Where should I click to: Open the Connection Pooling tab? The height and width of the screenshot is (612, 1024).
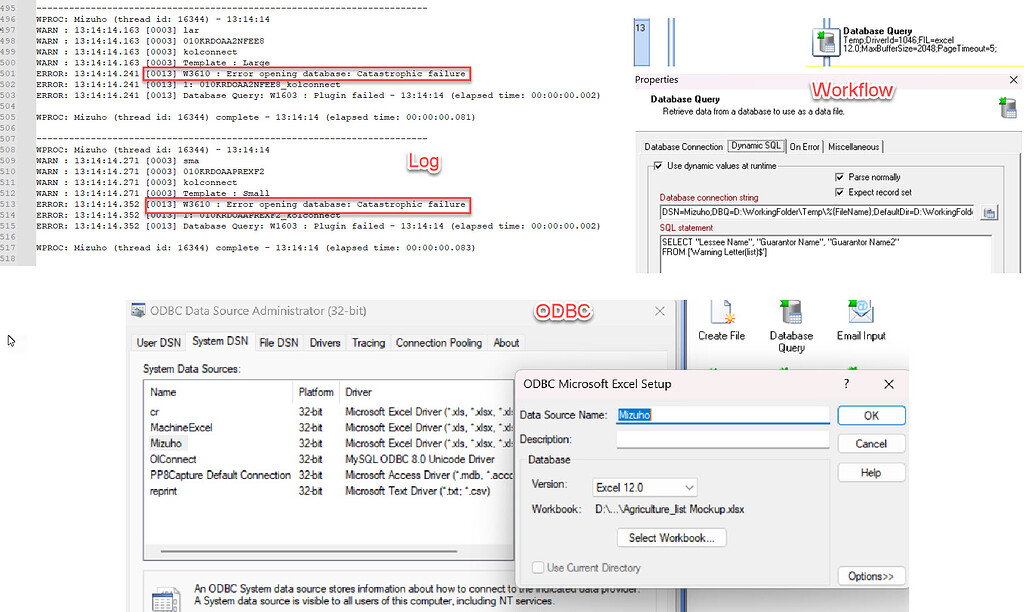point(438,342)
